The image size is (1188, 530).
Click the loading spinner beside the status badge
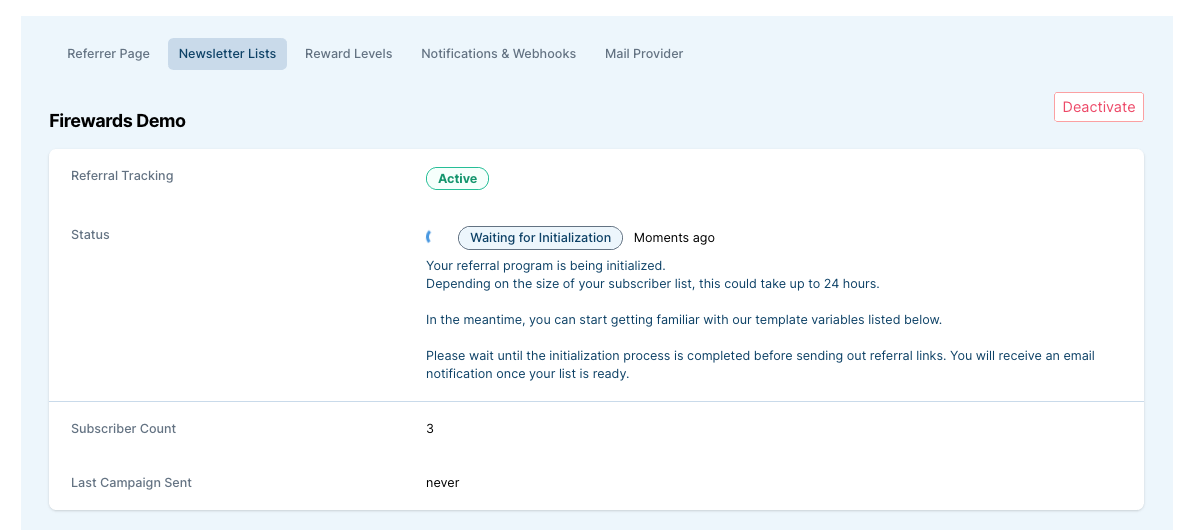[430, 237]
